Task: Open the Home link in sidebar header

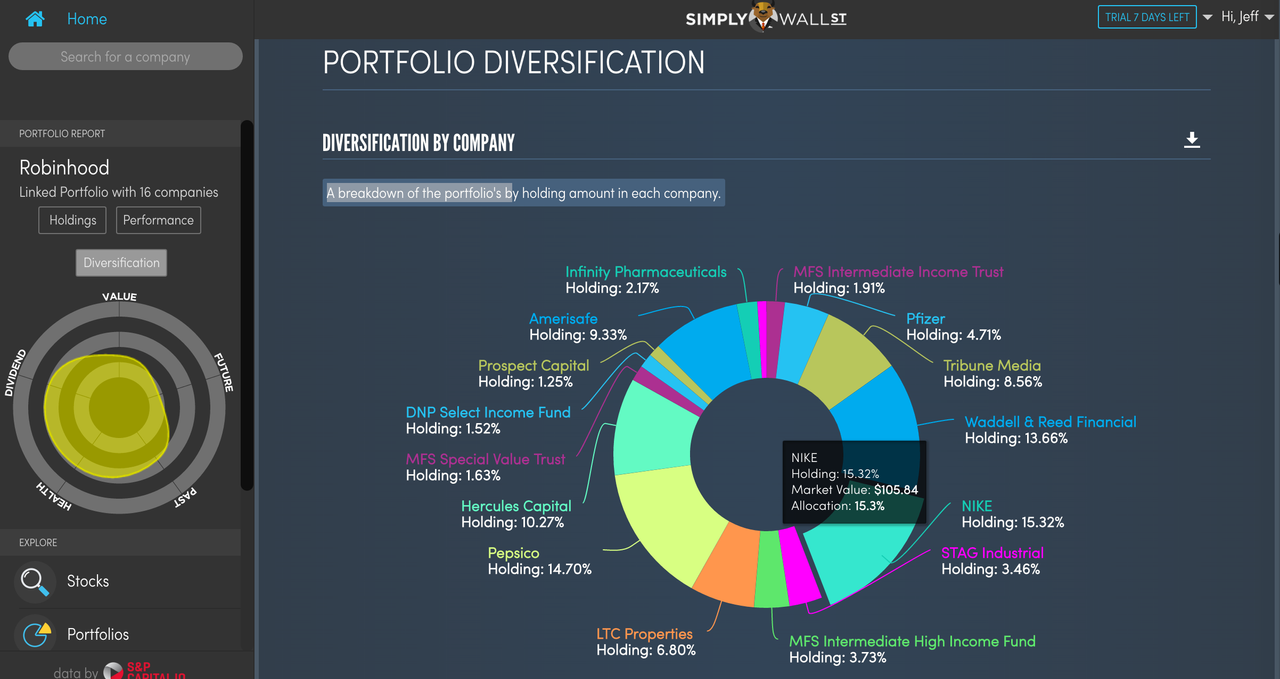Action: coord(87,19)
